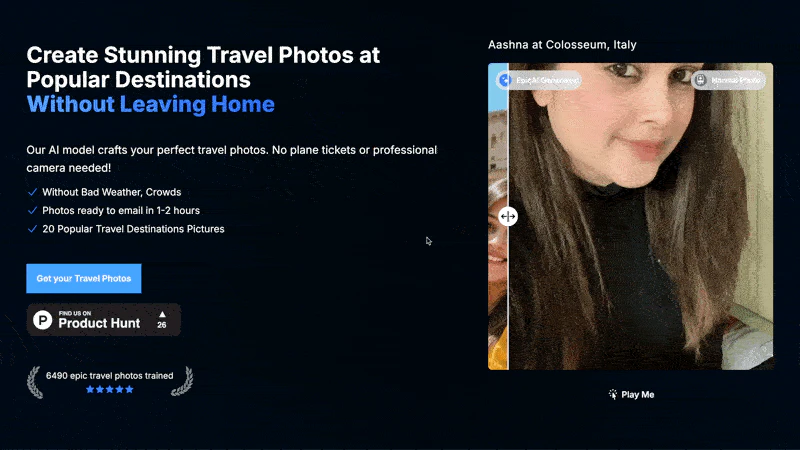
Task: Click the 'Aashna at Colosseum, Italy' caption
Action: pyautogui.click(x=562, y=45)
